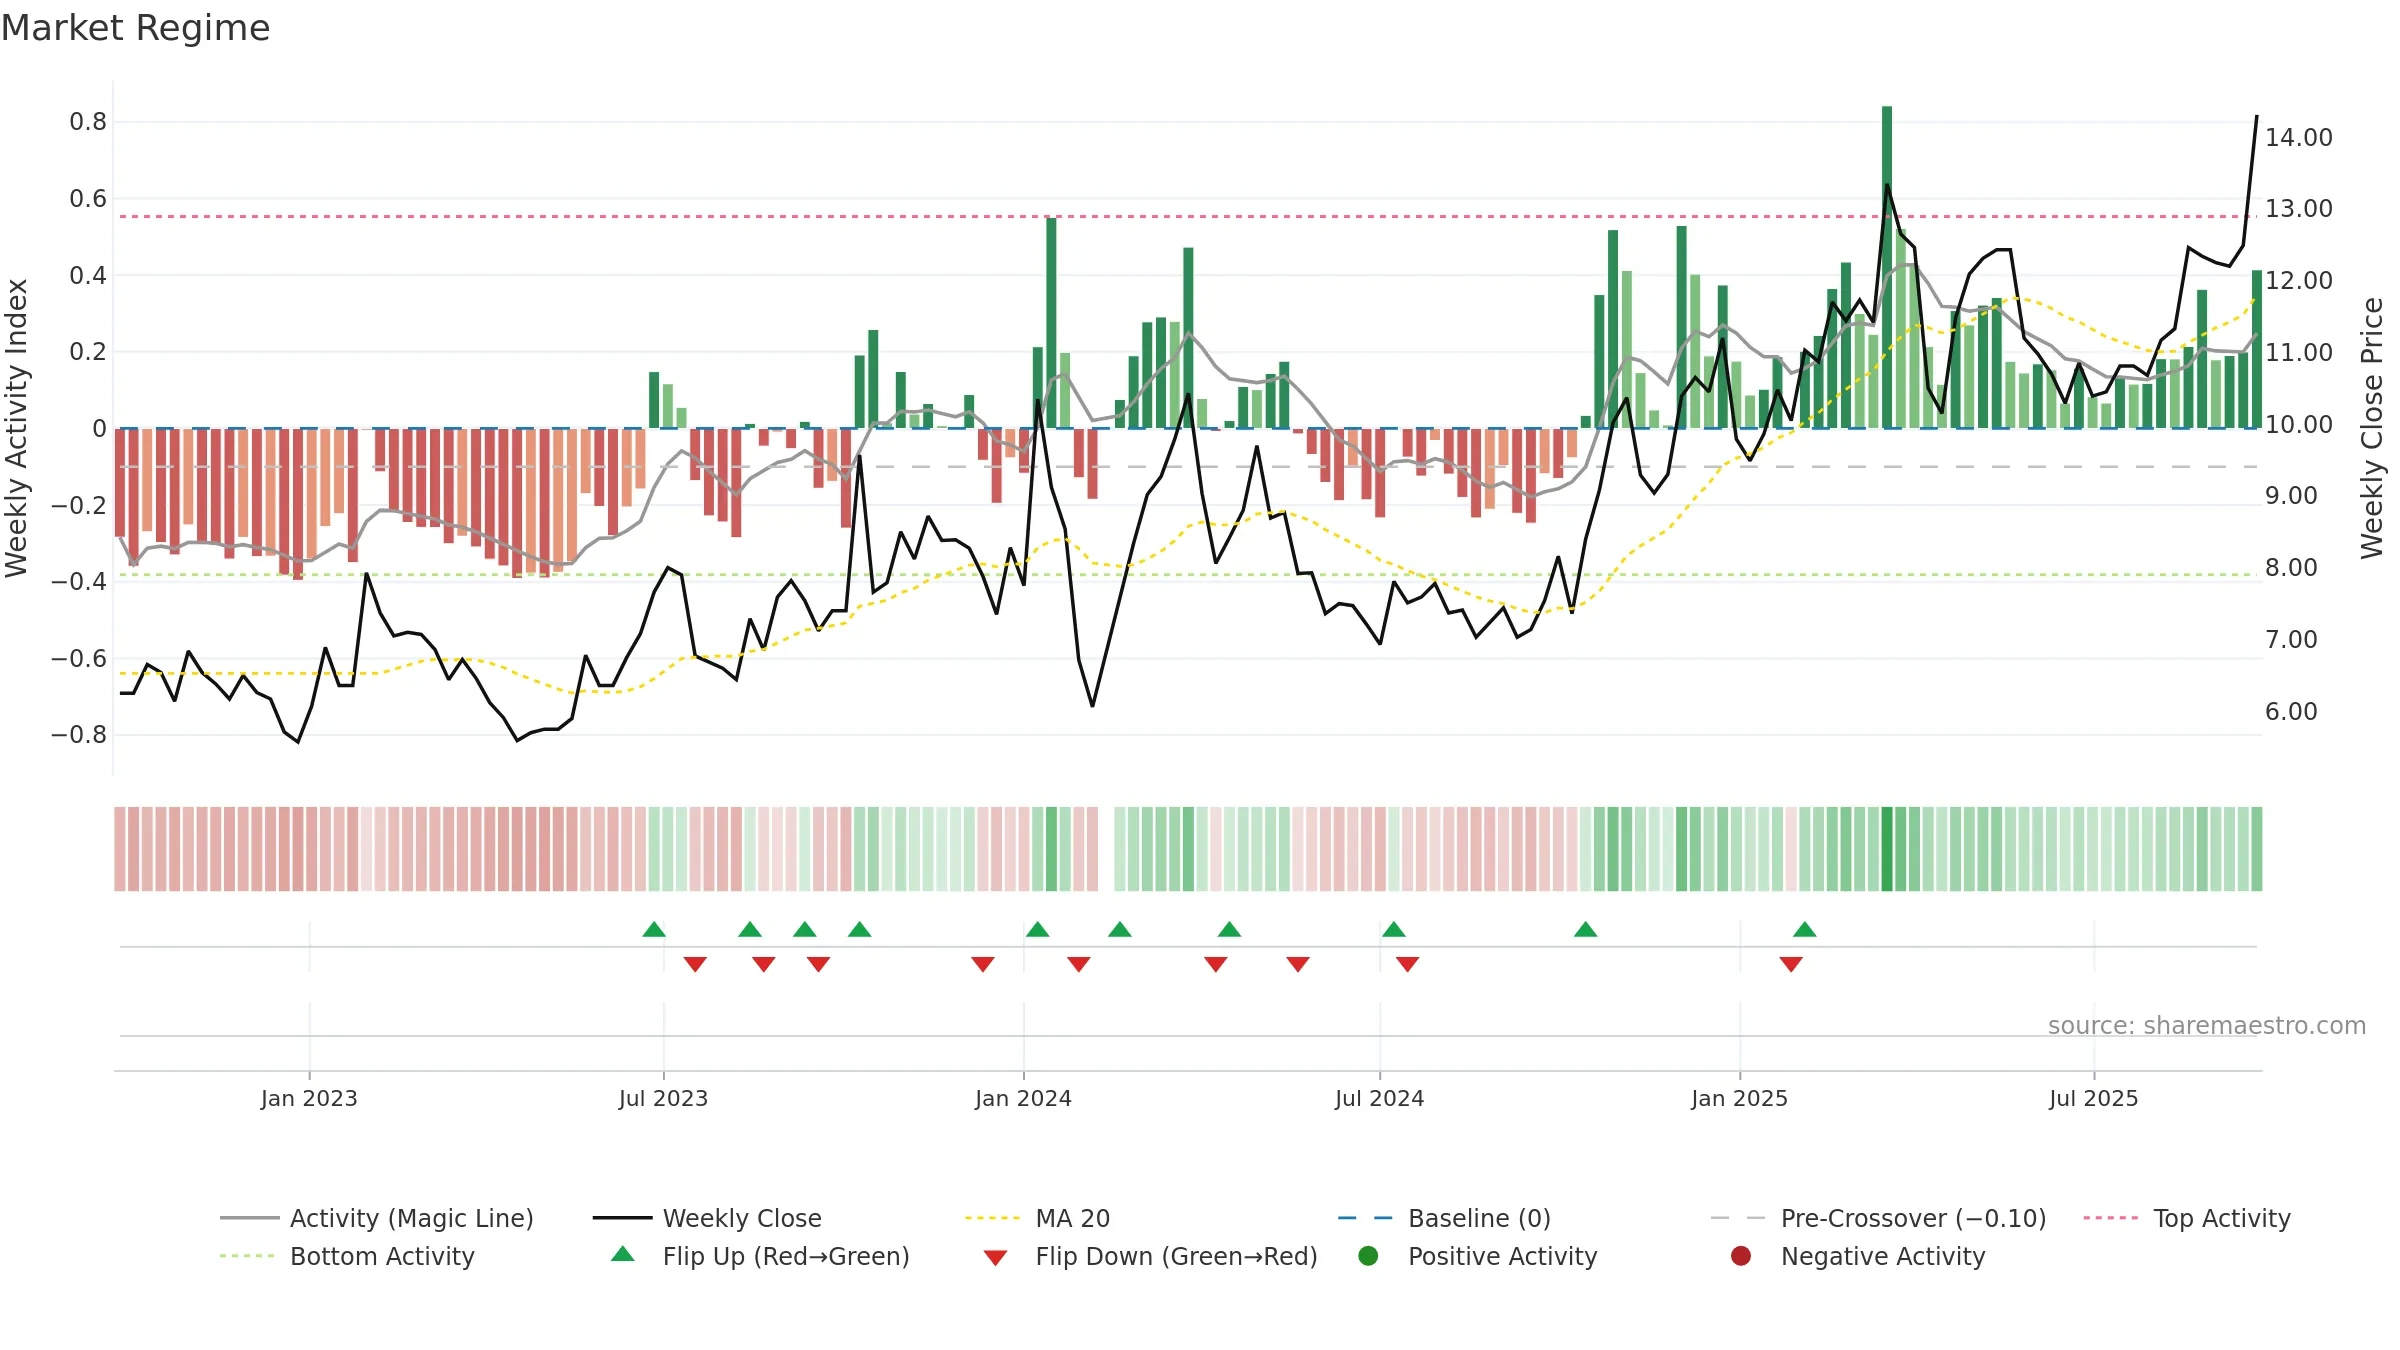Click the source: sharemaestro.com text
This screenshot has width=2400, height=1350.
coord(2207,1025)
